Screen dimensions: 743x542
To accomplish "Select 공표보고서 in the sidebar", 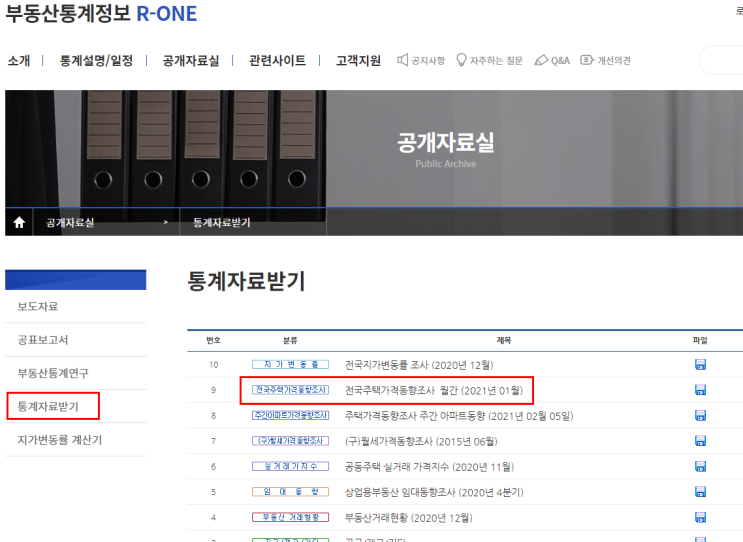I will tap(43, 340).
